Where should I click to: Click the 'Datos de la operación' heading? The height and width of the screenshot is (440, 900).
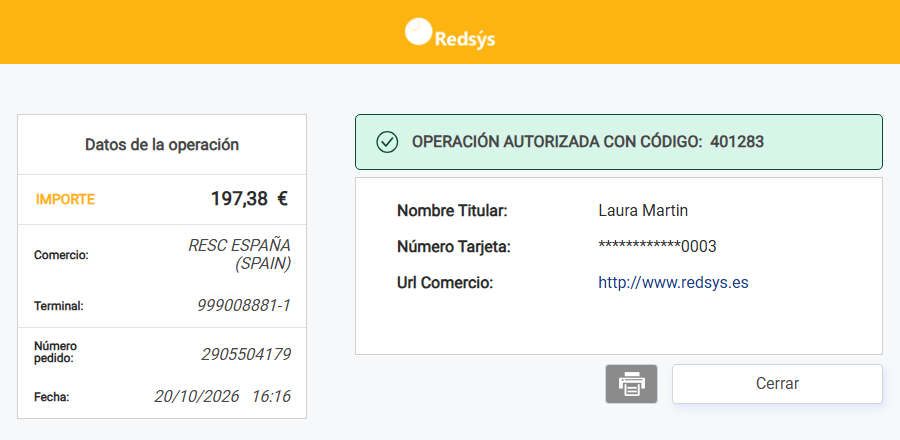(162, 145)
